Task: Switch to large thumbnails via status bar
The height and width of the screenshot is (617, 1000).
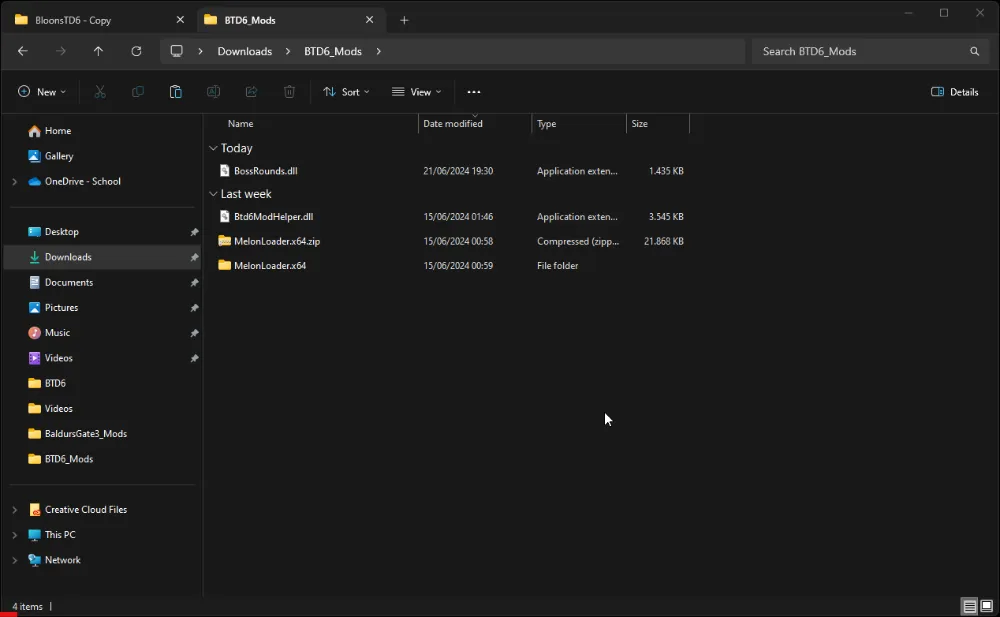Action: pos(985,606)
